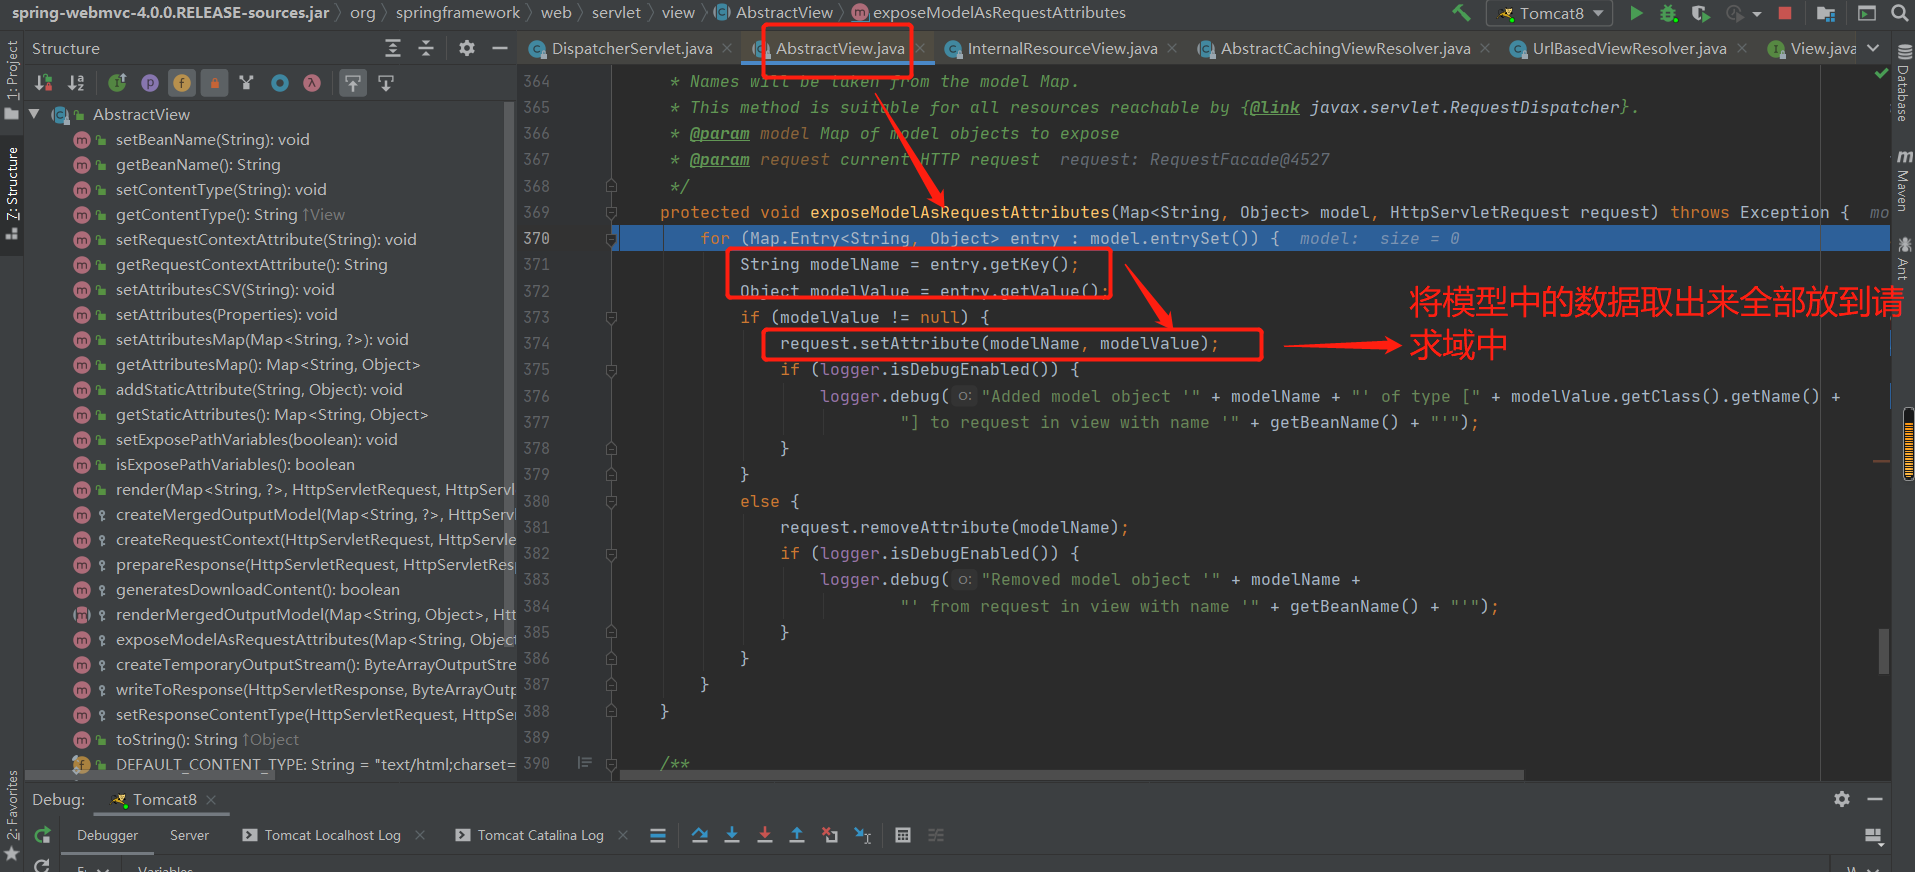Click Run to Cursor icon in the debugger
Screen dimensions: 1915x872
(x=863, y=835)
